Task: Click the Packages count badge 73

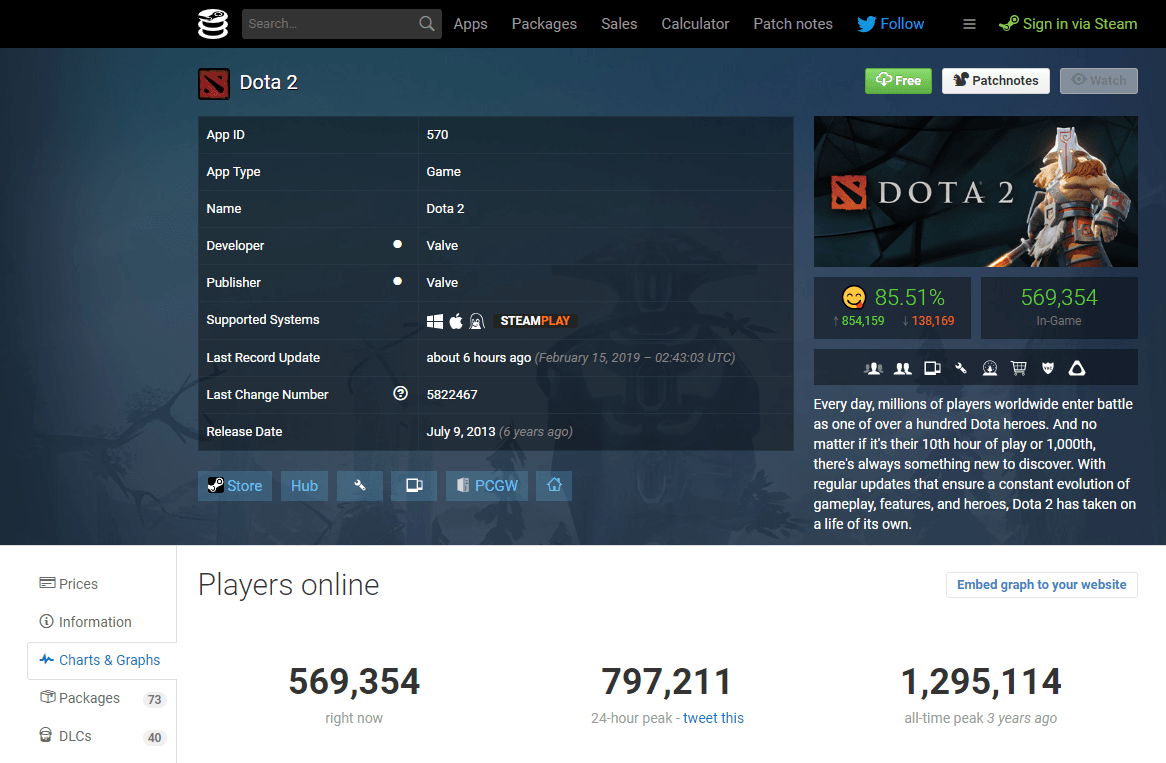Action: [x=154, y=699]
